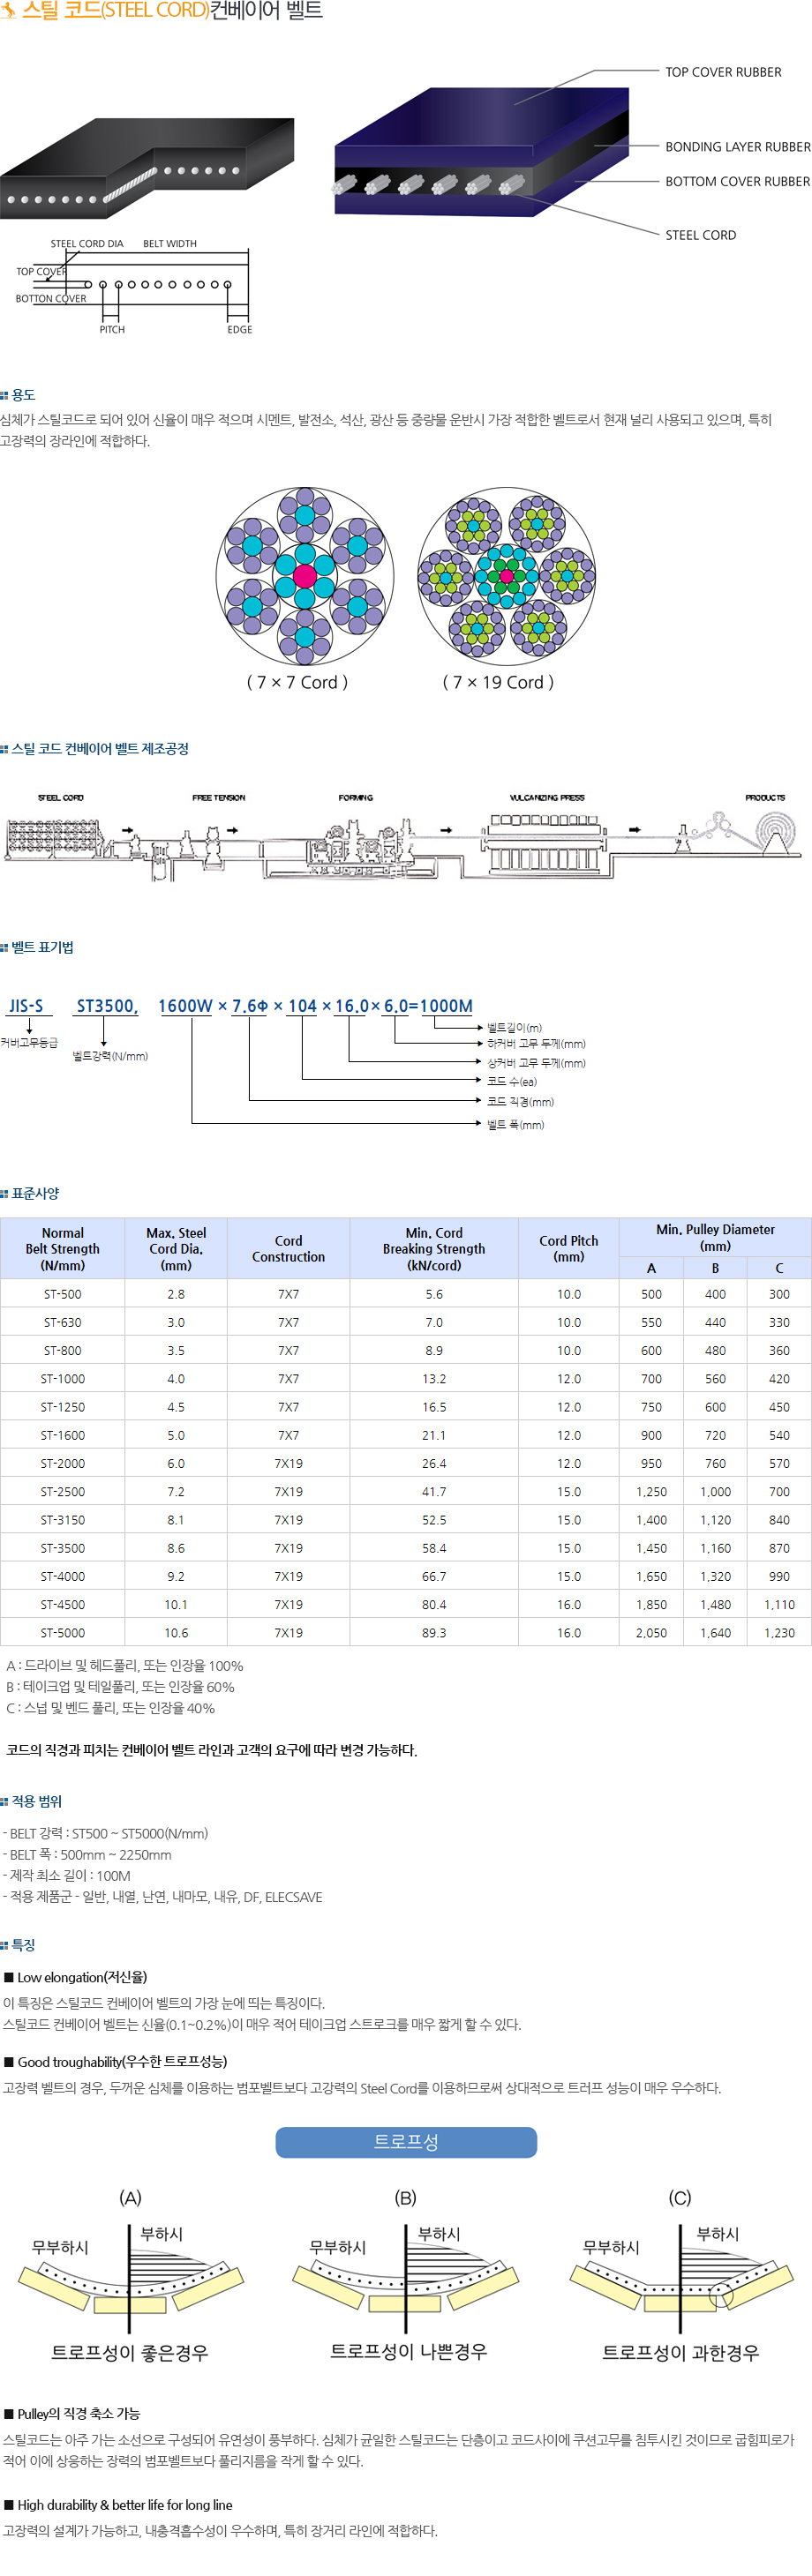The height and width of the screenshot is (2576, 812).
Task: Click the black square before Low elongation
Action: (9, 1977)
